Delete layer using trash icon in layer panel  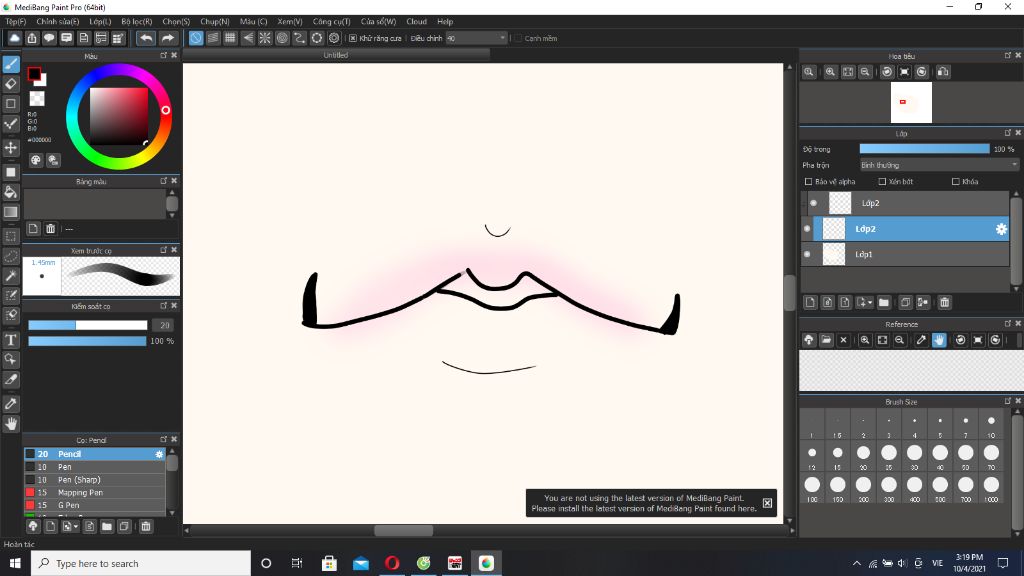(944, 302)
